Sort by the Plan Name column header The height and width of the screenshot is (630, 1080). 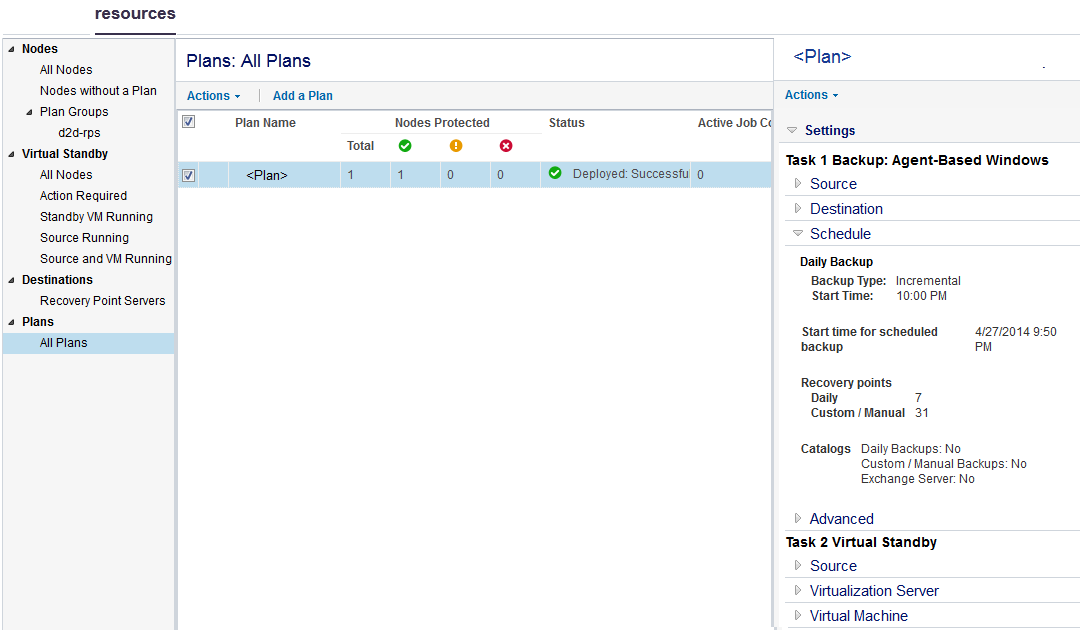coord(265,123)
